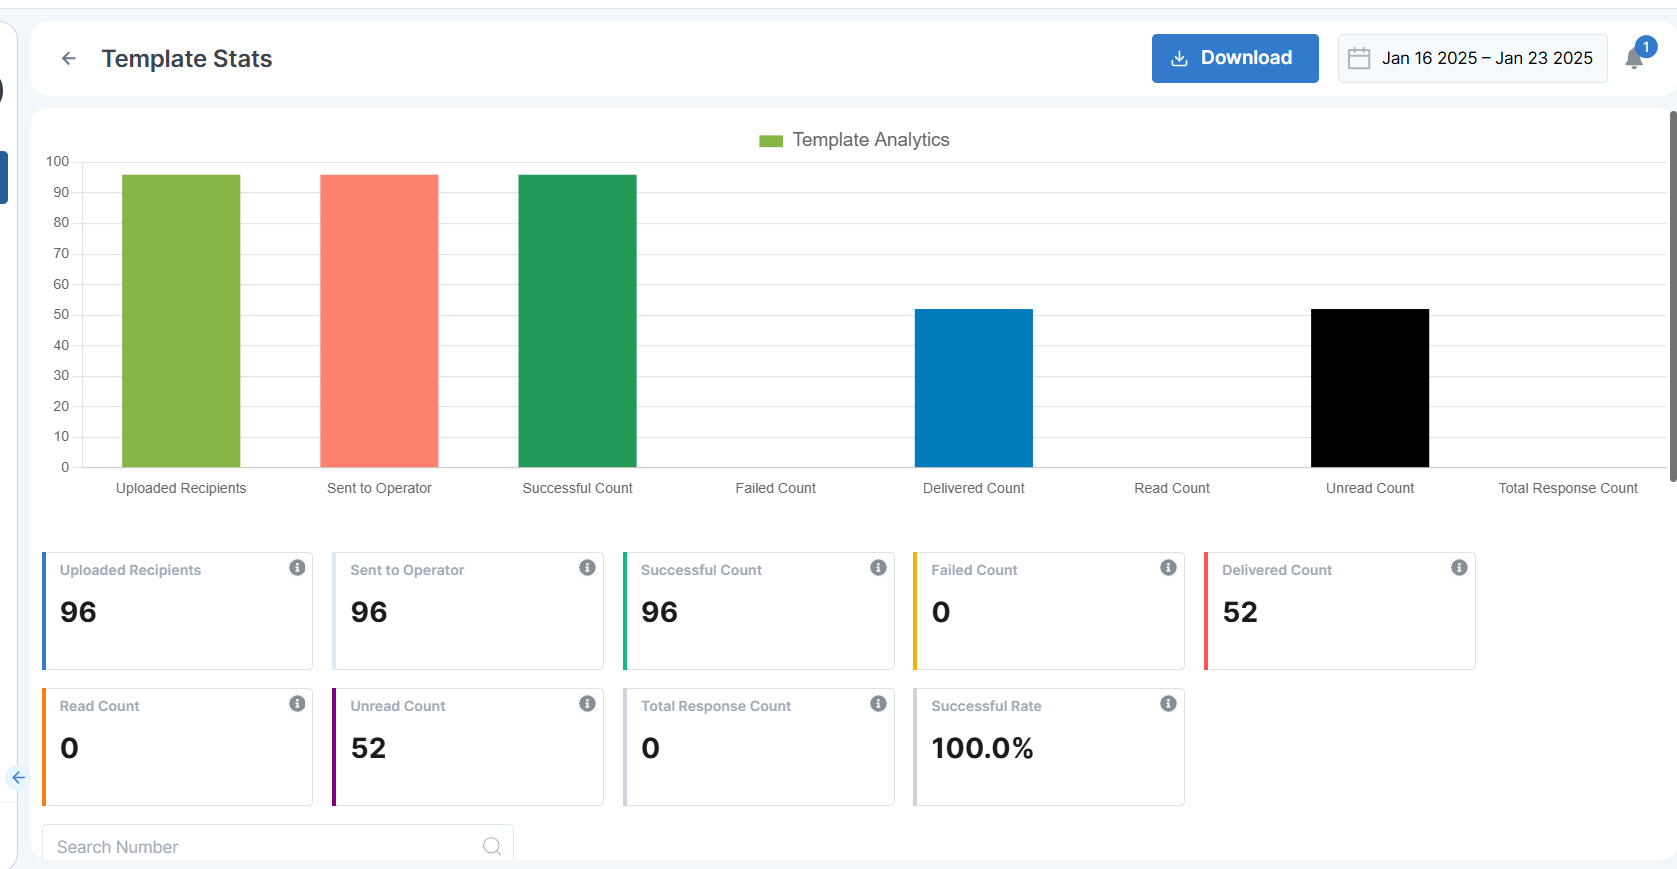This screenshot has height=869, width=1677.
Task: Click info icon on Sent to Operator card
Action: tap(587, 568)
